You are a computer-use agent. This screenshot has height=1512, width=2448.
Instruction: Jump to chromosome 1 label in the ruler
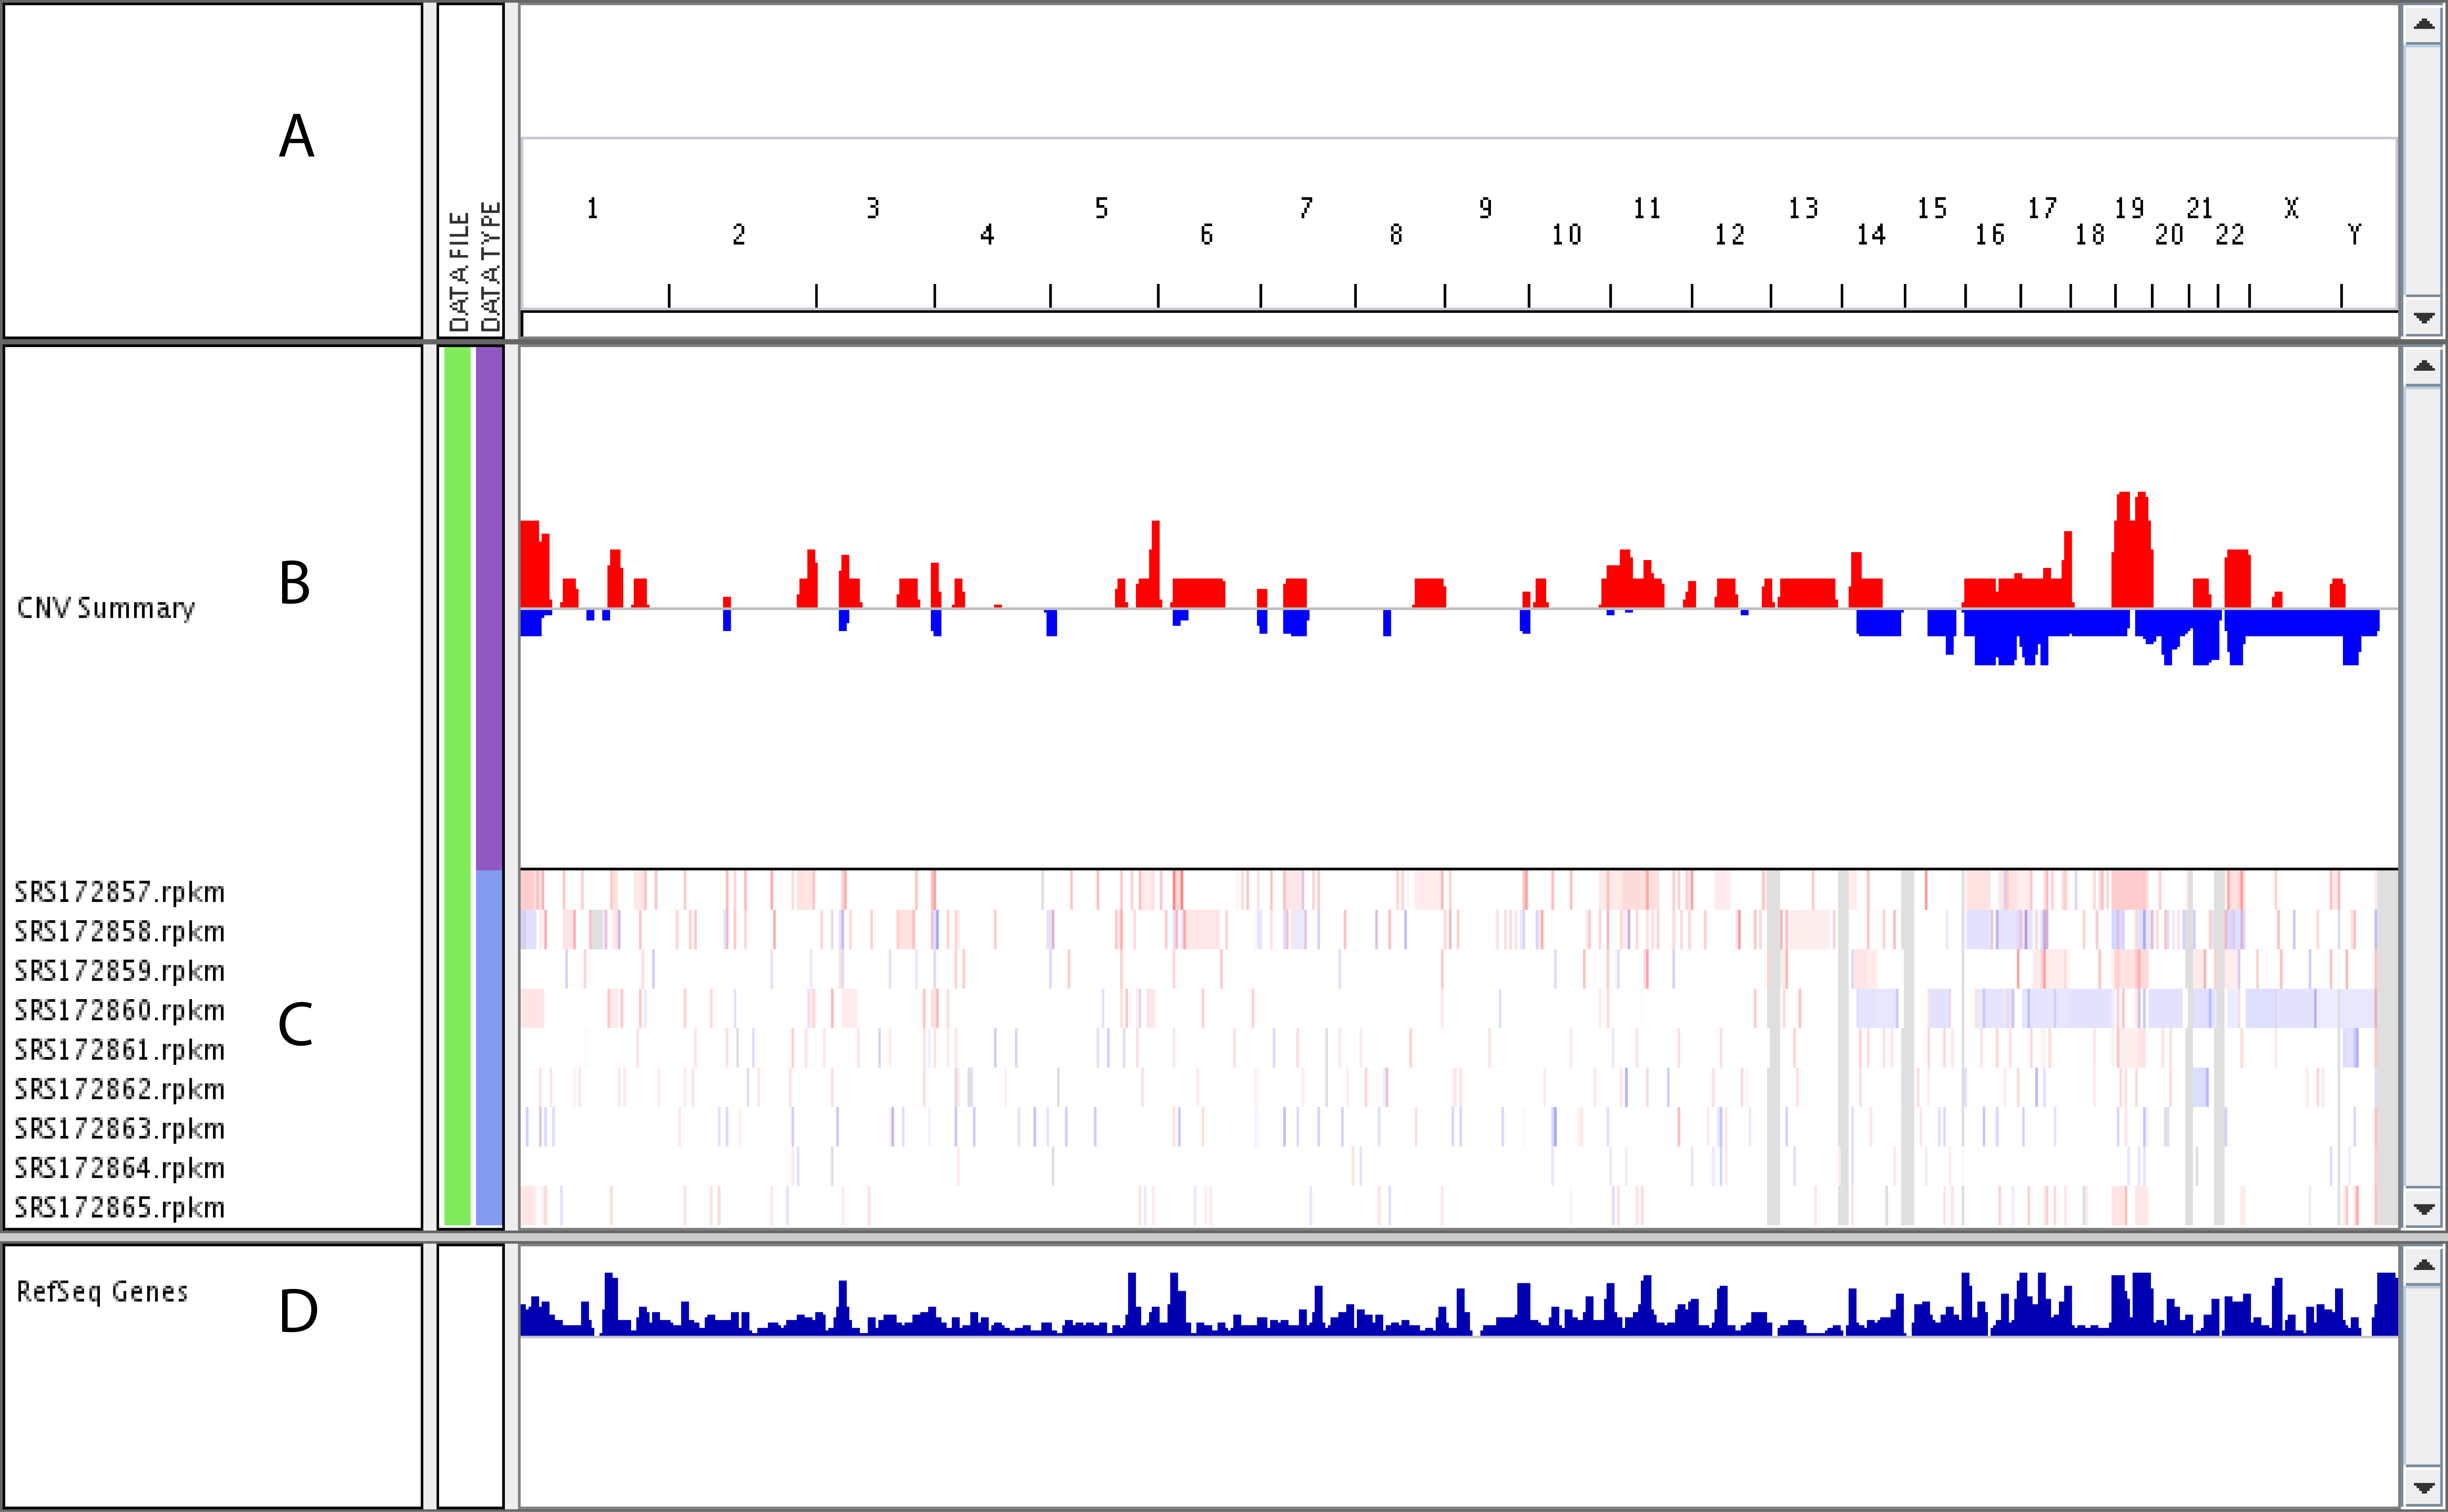(x=593, y=208)
